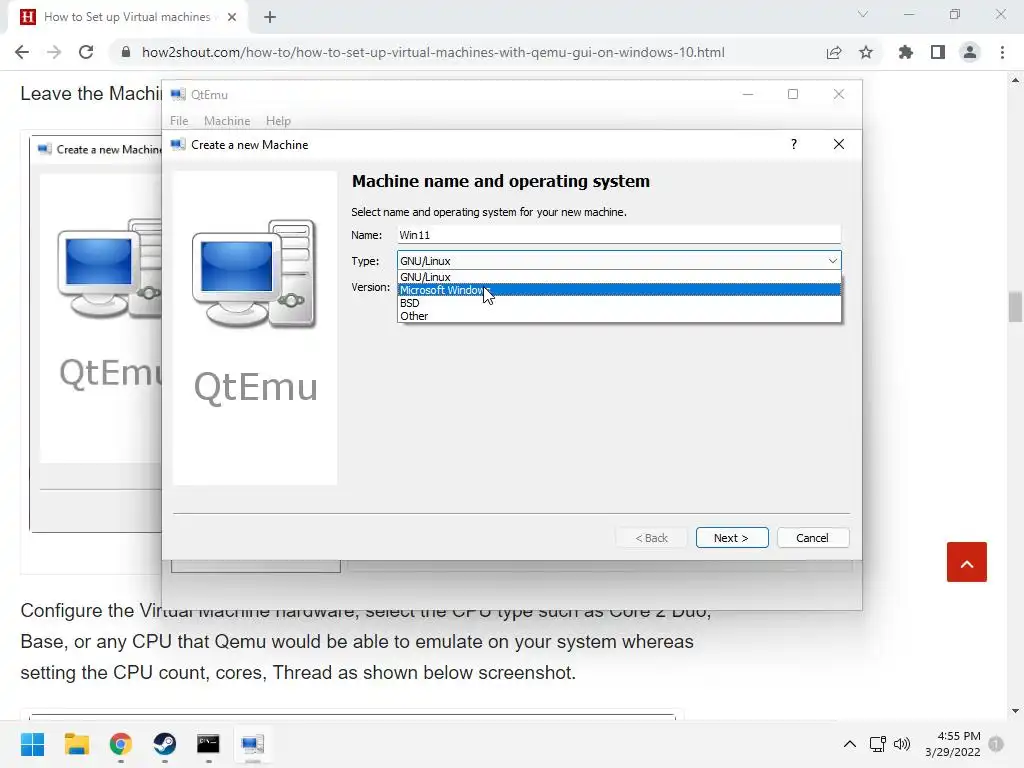1024x768 pixels.
Task: Open Chrome profile avatar
Action: 970,52
